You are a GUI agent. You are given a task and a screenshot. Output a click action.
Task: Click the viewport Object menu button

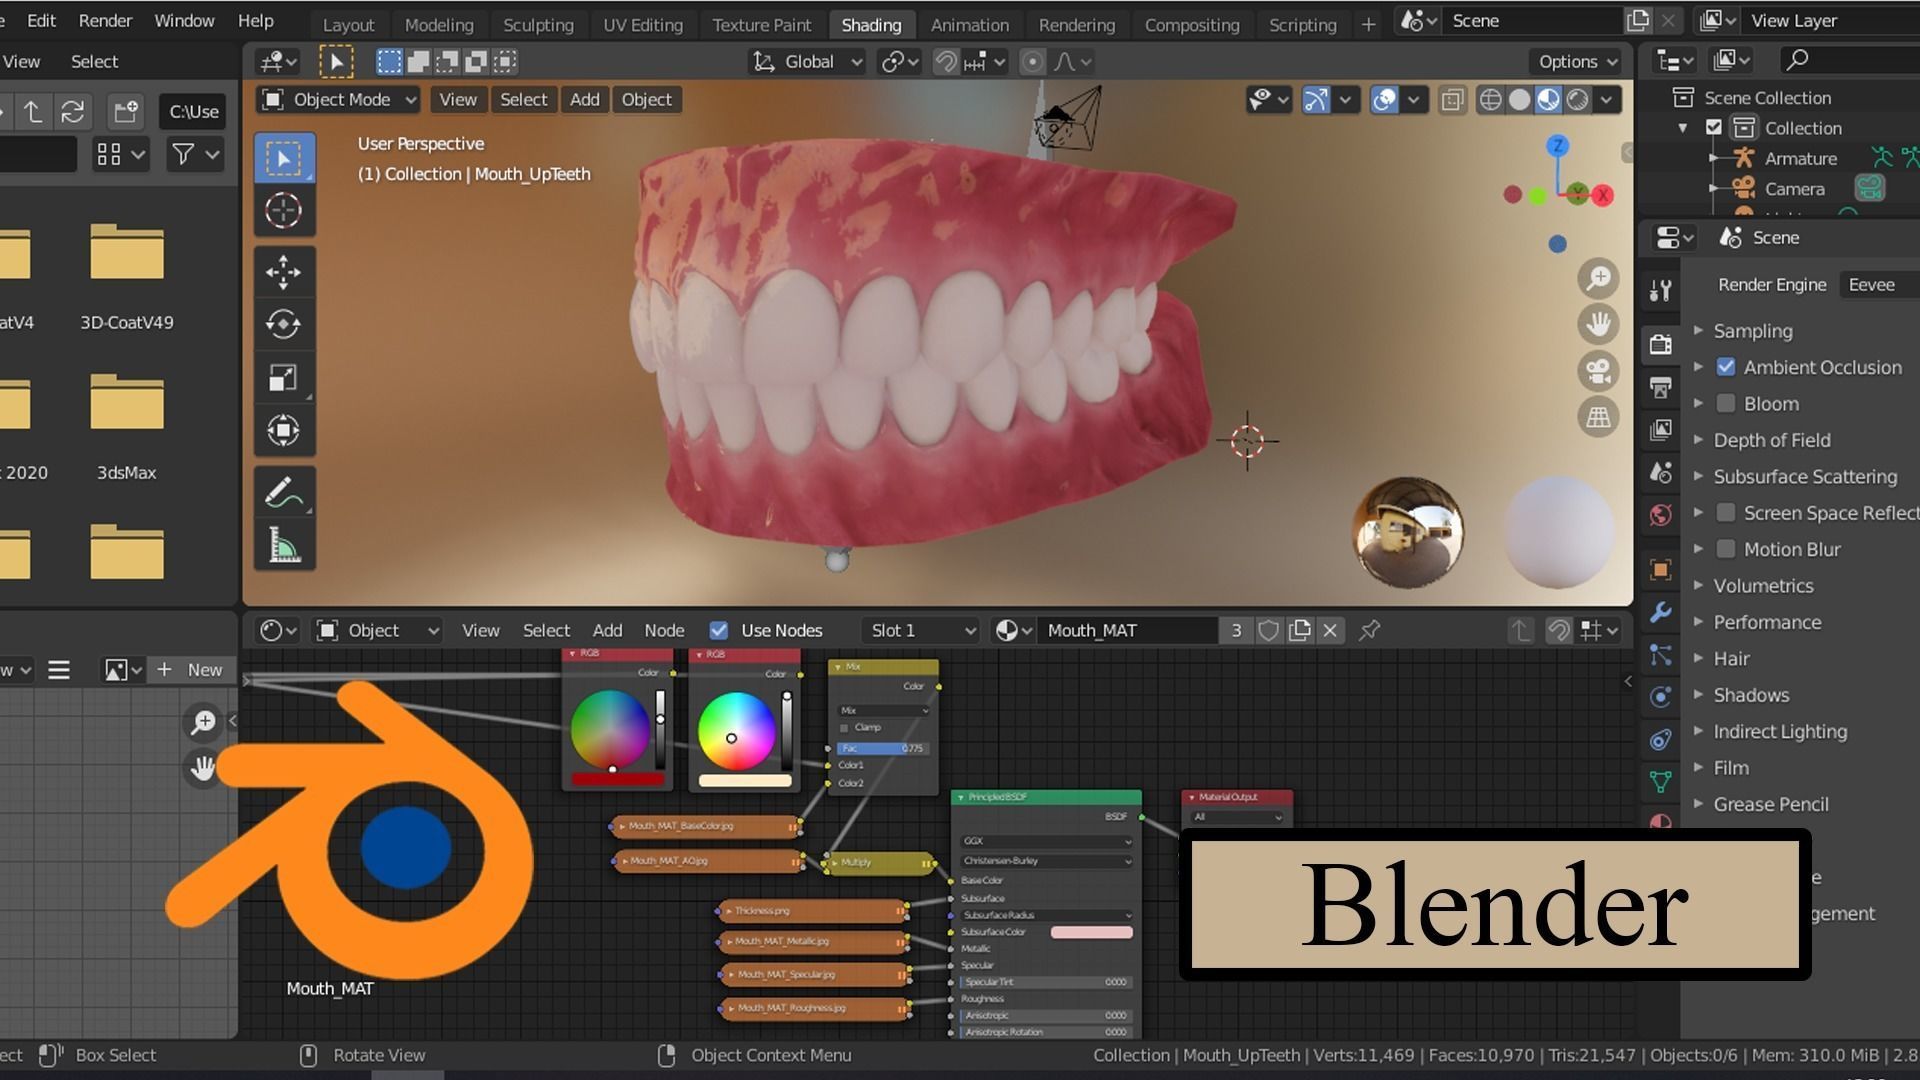tap(646, 100)
